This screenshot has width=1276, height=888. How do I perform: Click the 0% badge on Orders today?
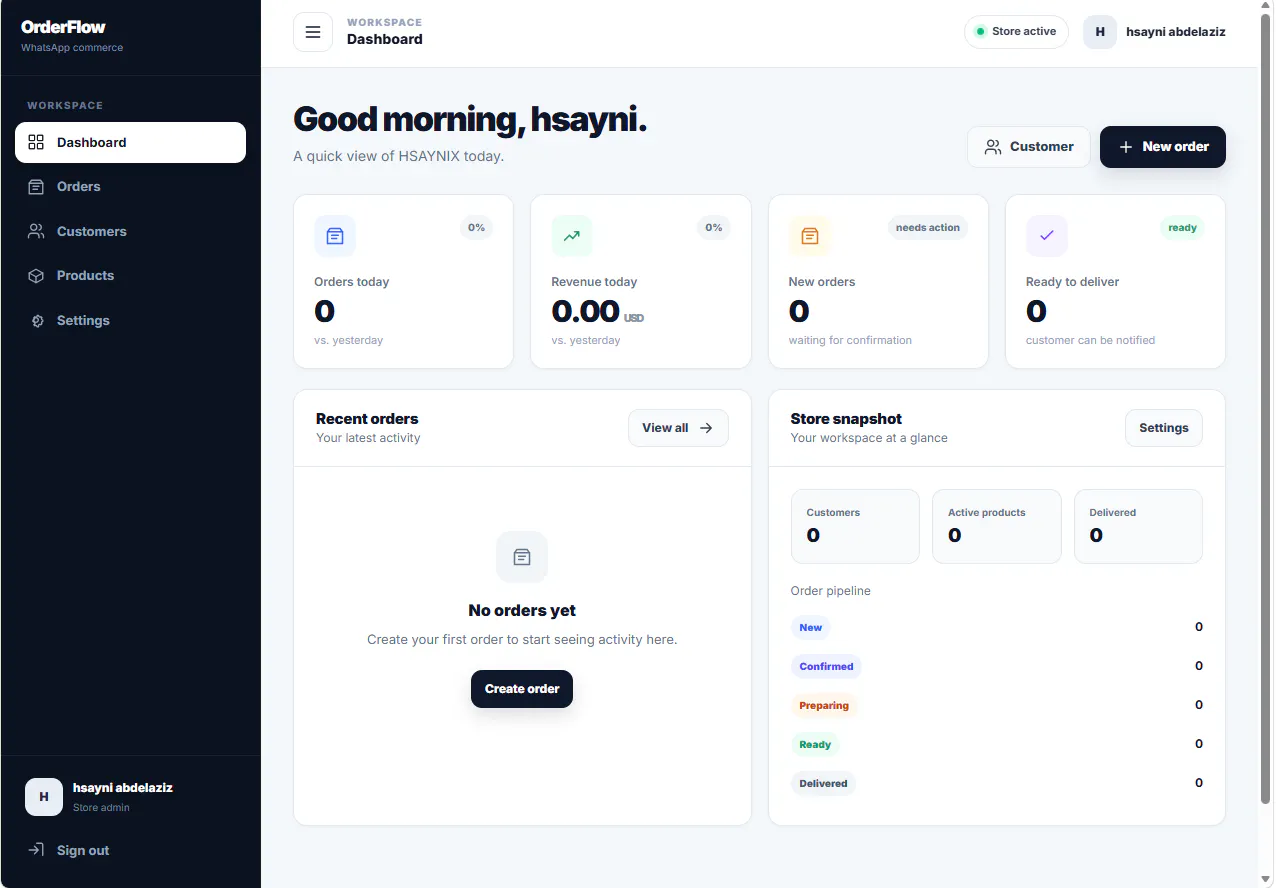476,228
